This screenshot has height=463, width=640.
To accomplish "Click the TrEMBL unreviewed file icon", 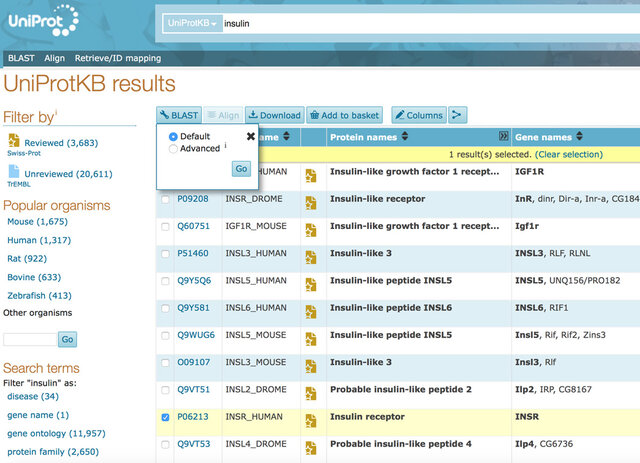I will (x=14, y=171).
